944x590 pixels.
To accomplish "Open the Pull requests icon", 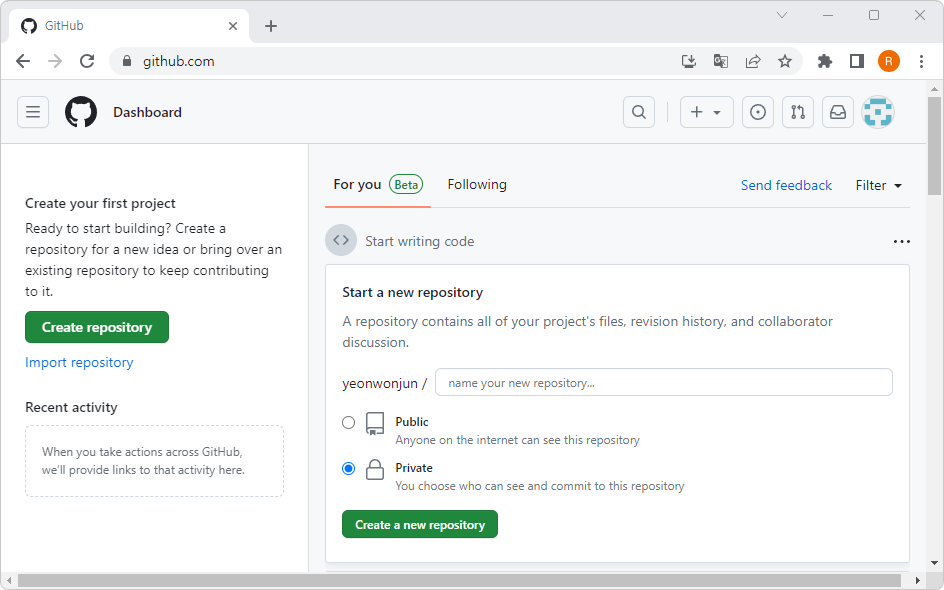I will (798, 112).
